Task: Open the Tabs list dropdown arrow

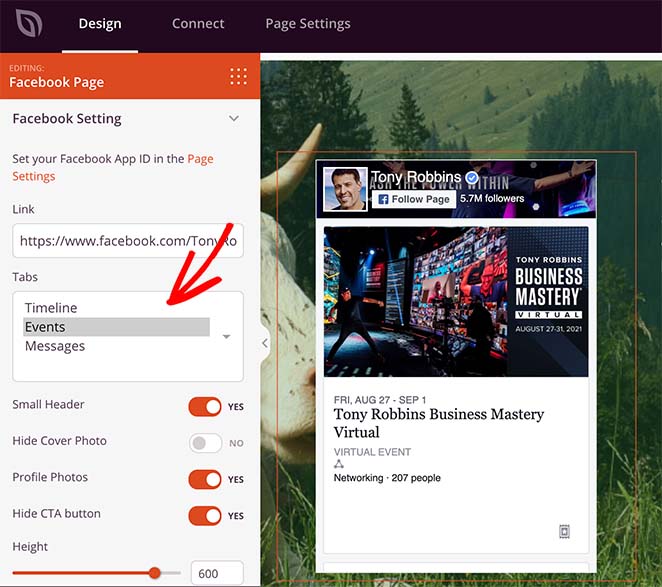Action: (227, 337)
